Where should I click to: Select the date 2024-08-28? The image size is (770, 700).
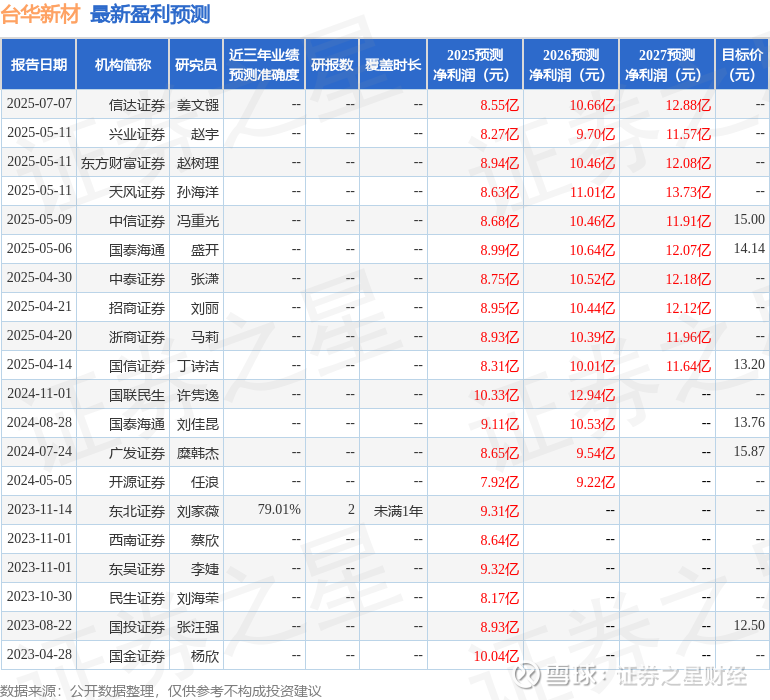coord(39,422)
